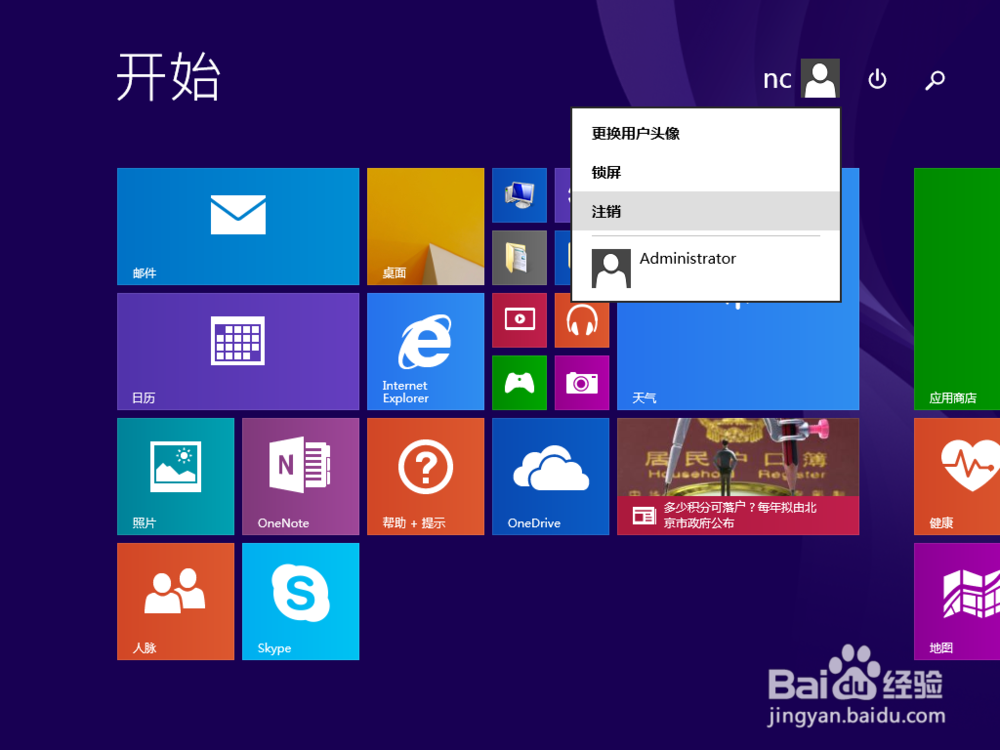Open the Weather tile
The width and height of the screenshot is (1000, 750).
738,356
